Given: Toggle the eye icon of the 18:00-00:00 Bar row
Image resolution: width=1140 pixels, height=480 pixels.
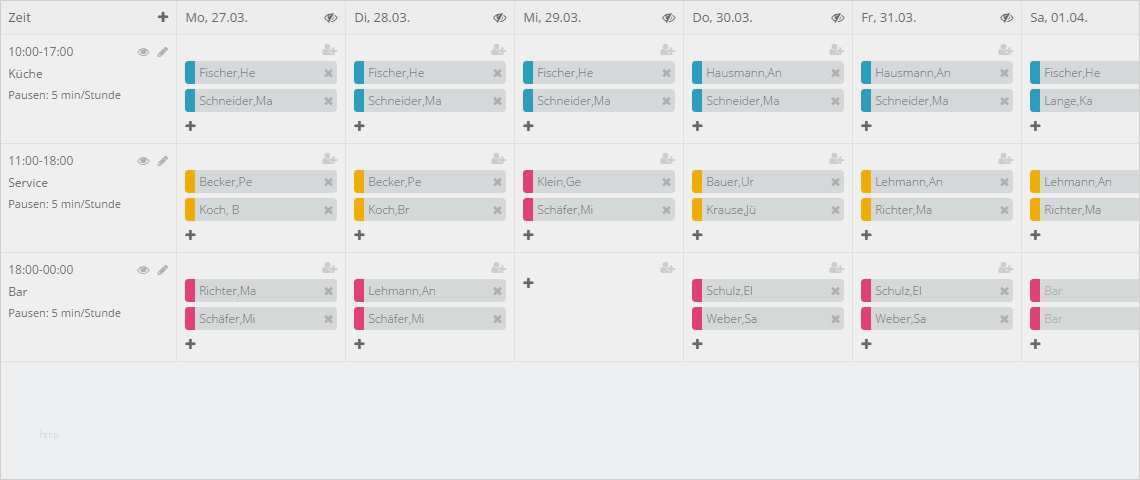Looking at the screenshot, I should 143,270.
